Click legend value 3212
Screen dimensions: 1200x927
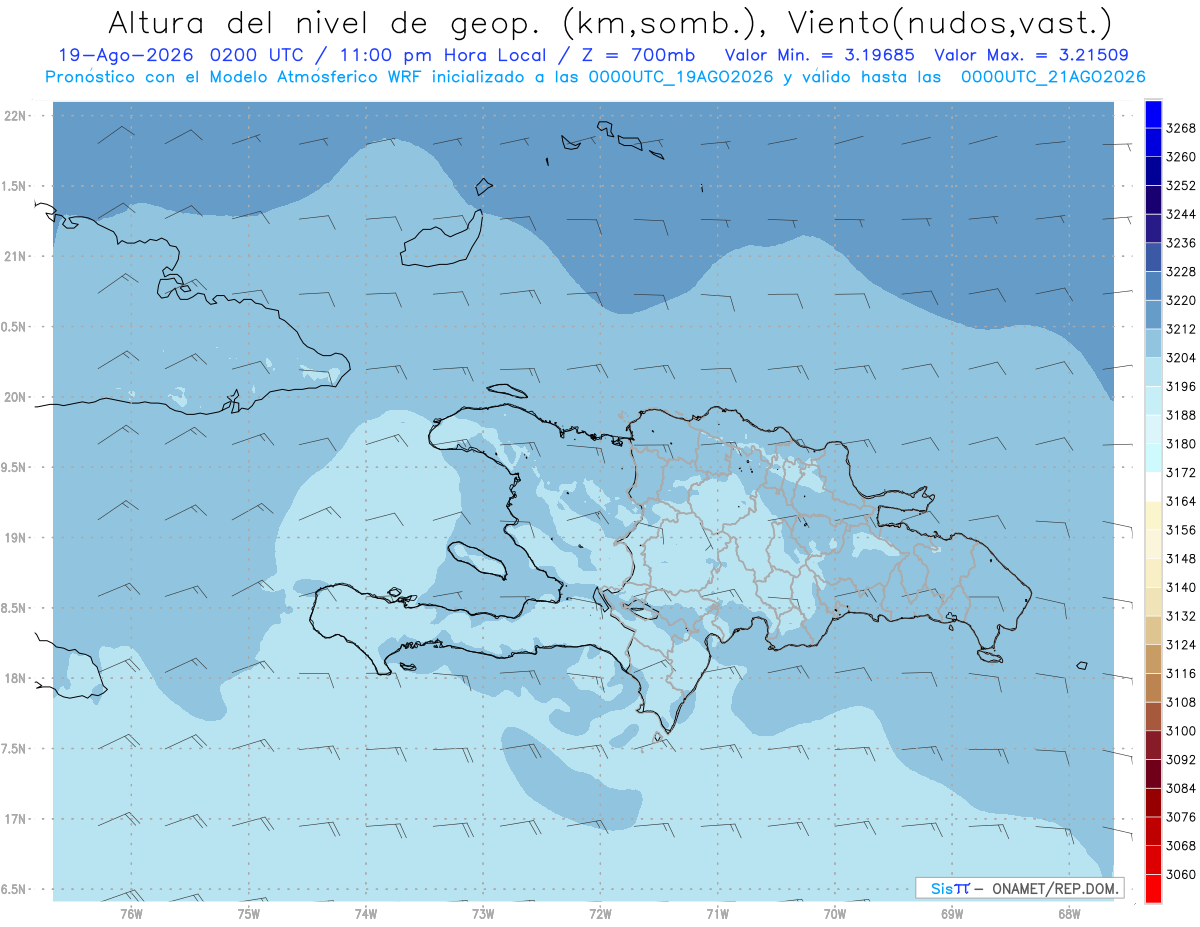click(1181, 329)
